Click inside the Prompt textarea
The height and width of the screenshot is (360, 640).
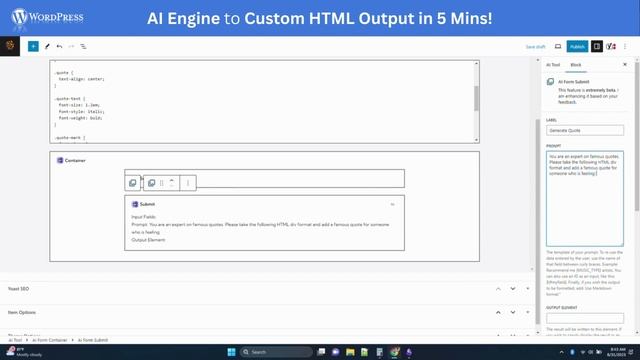tap(585, 198)
